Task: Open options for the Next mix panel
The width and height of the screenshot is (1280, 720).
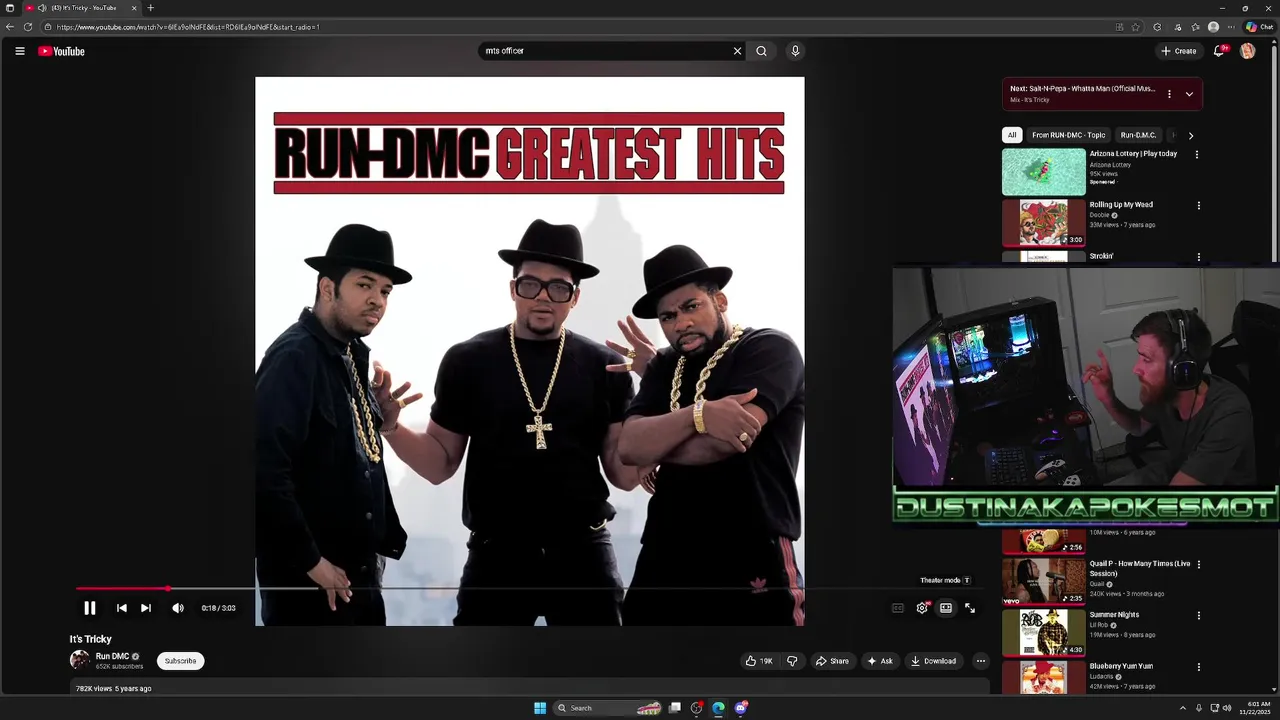Action: 1169,94
